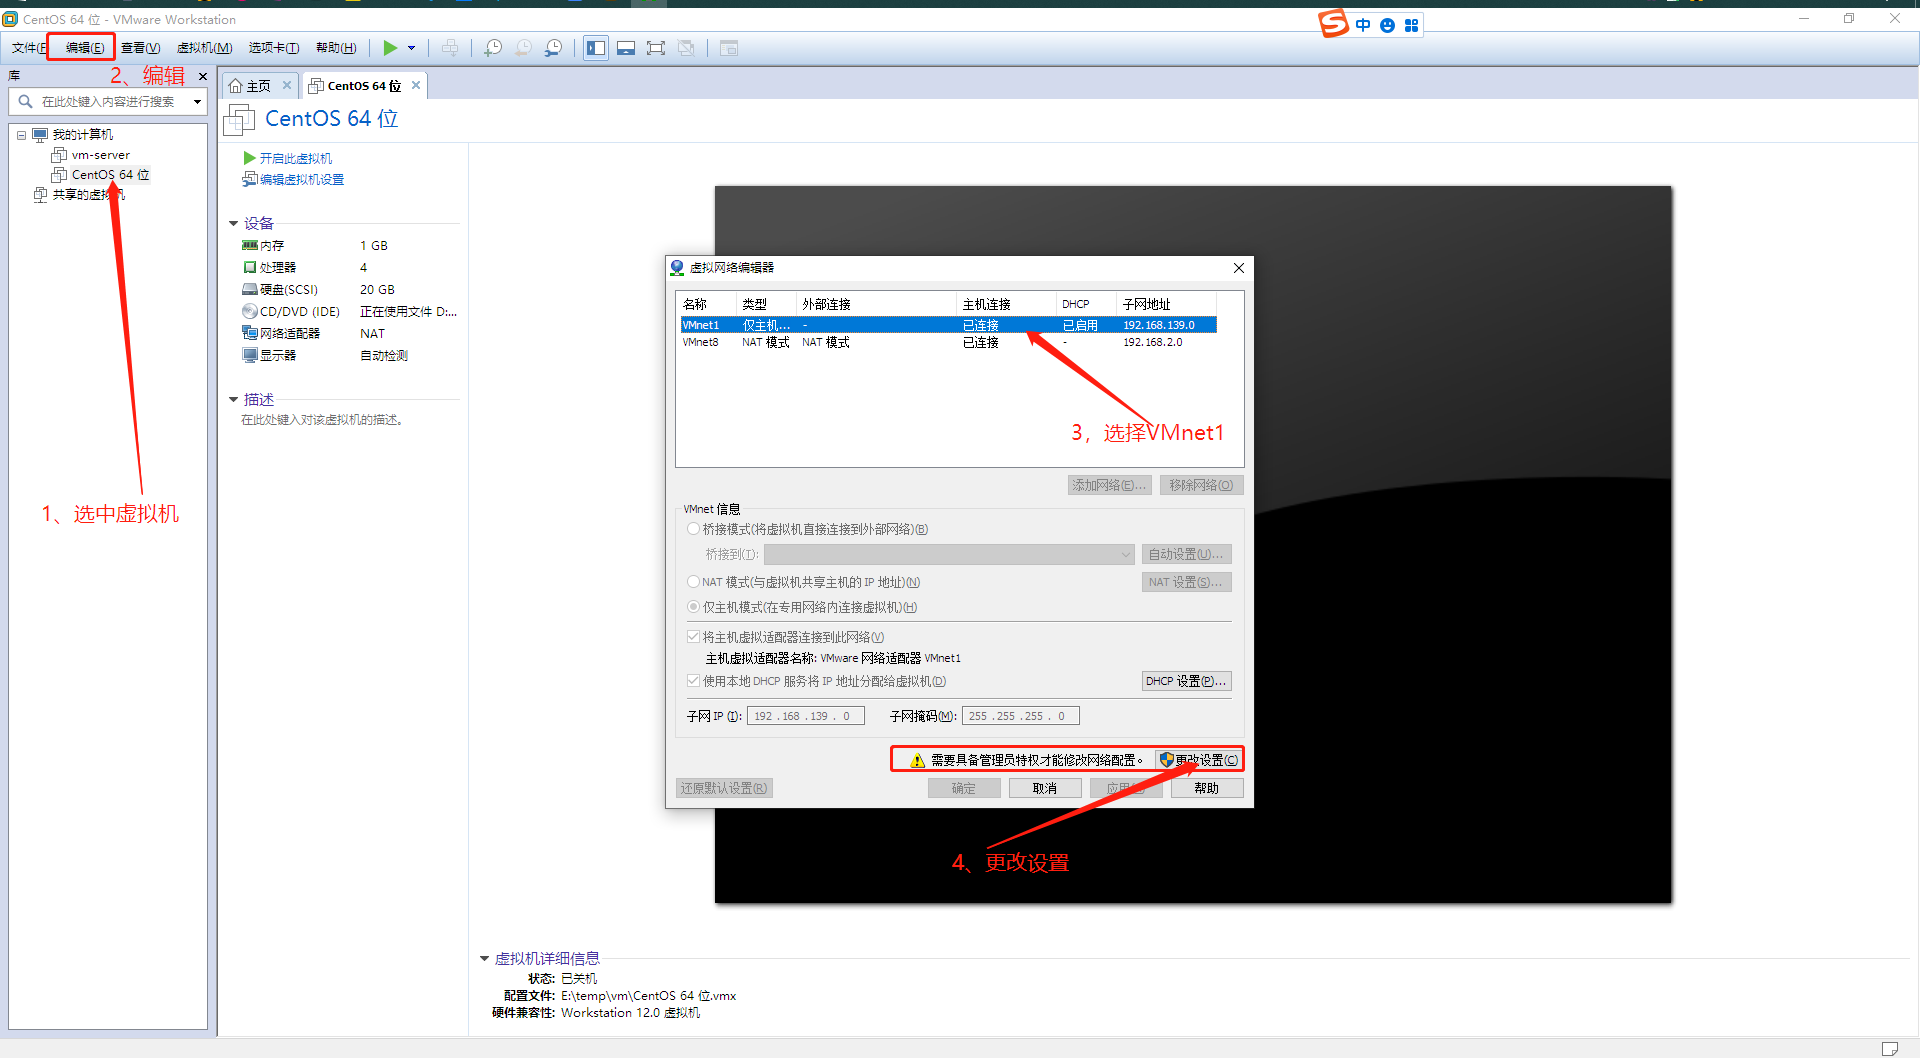Click the 名称 column header
1920x1058 pixels.
(708, 304)
